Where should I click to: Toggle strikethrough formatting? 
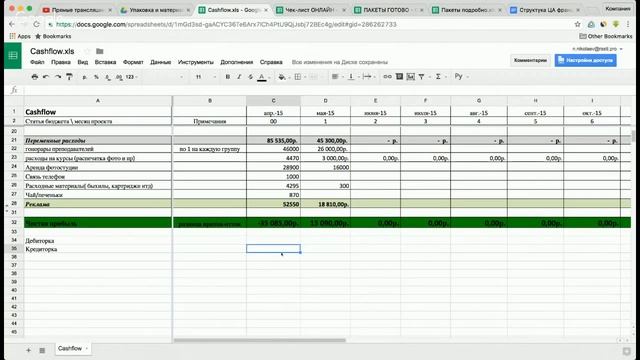(251, 77)
